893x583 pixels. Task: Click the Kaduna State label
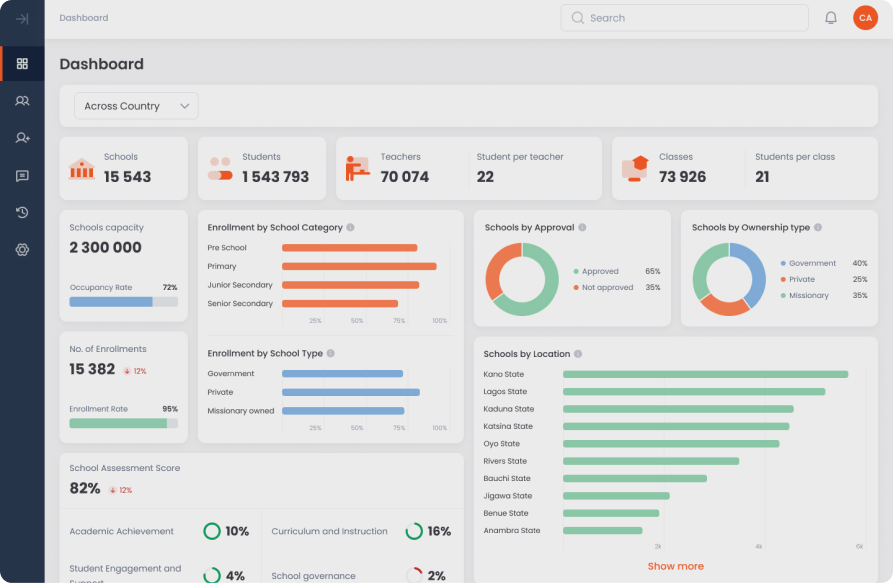[509, 409]
